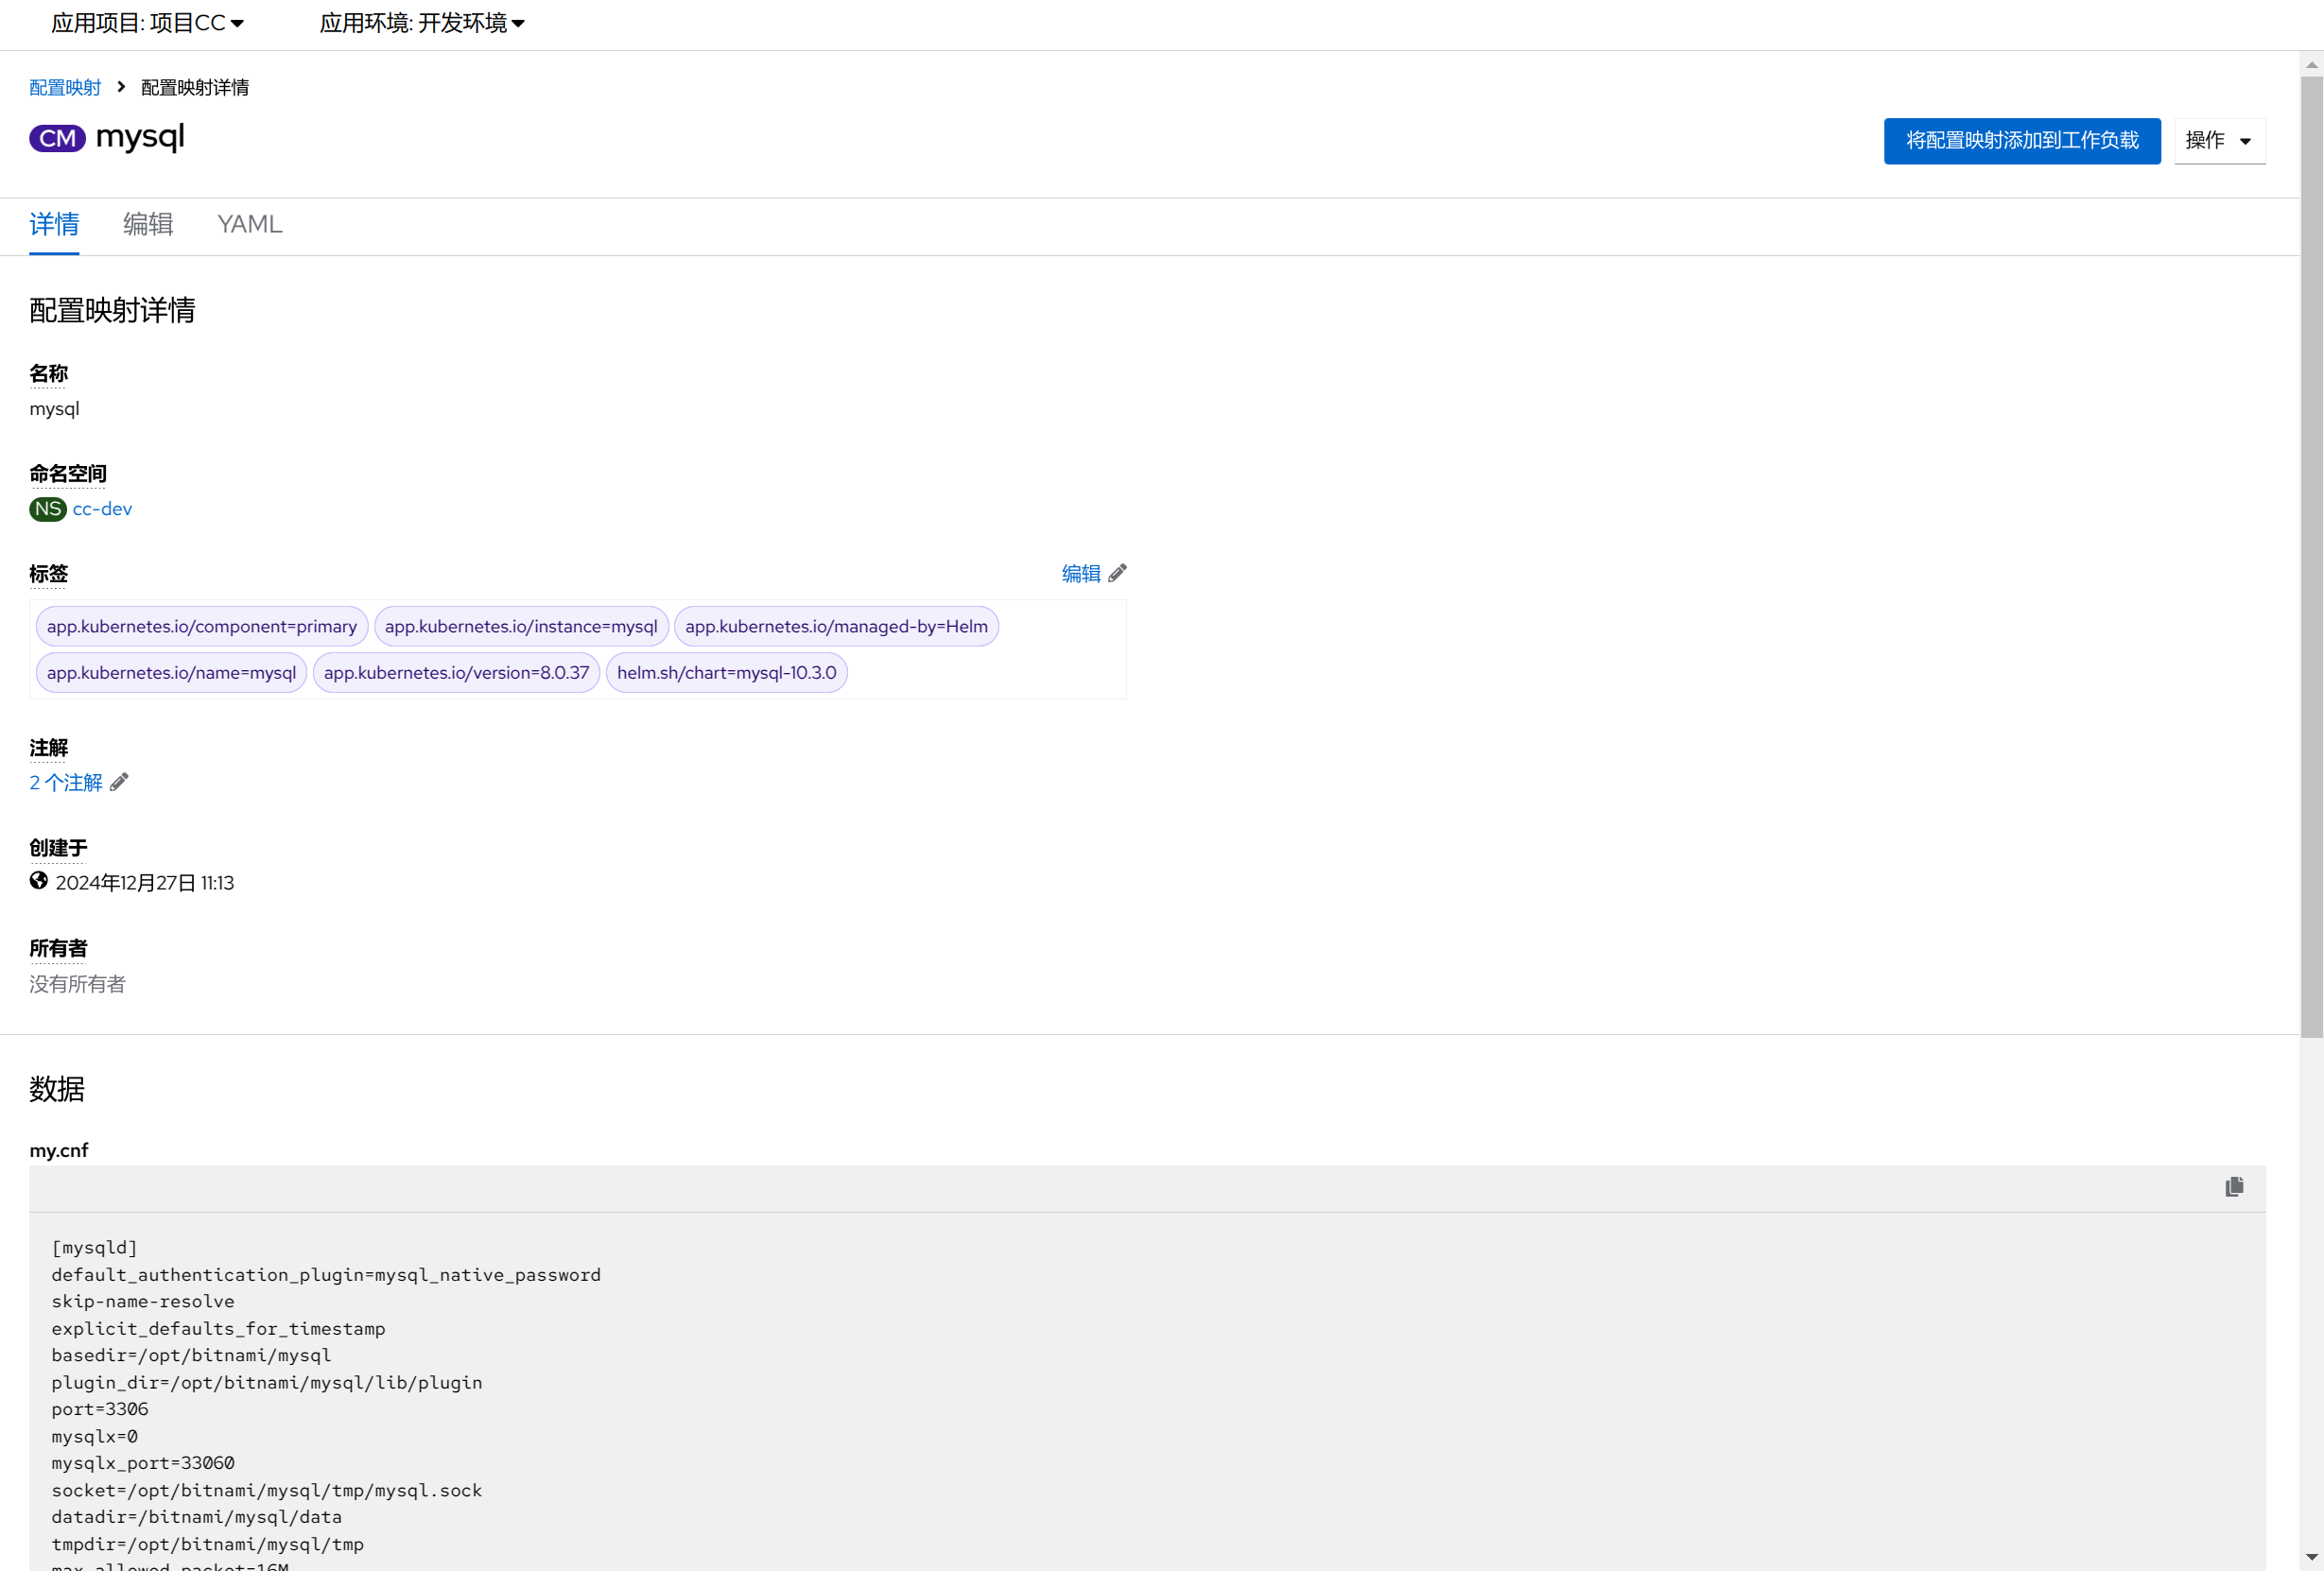
Task: Open the 应用环境 开发环境 dropdown
Action: [421, 23]
